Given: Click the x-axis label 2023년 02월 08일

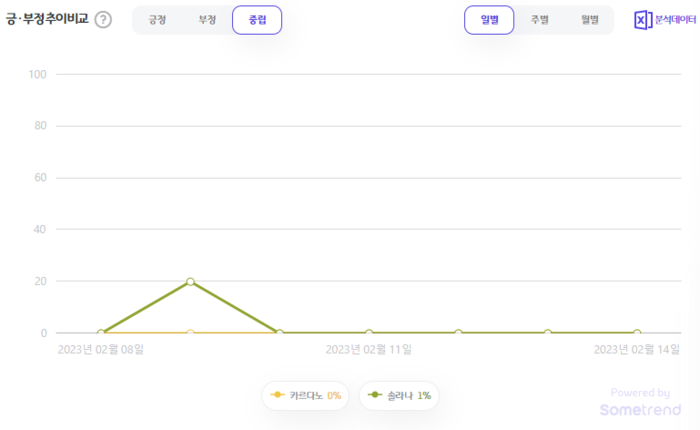Looking at the screenshot, I should (101, 349).
